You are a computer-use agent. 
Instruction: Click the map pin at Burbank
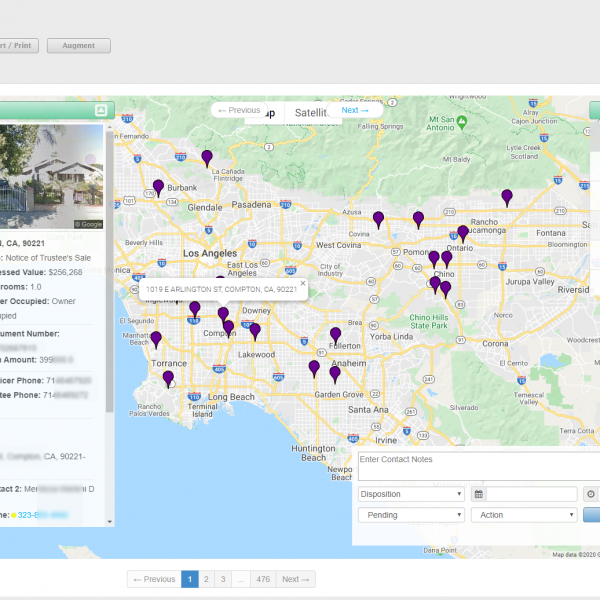click(158, 187)
